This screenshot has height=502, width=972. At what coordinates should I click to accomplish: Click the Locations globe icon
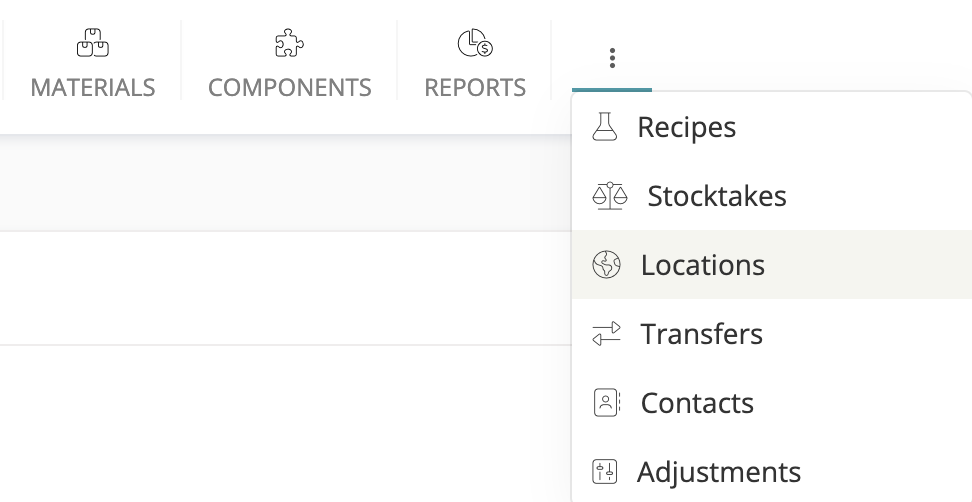pos(606,265)
